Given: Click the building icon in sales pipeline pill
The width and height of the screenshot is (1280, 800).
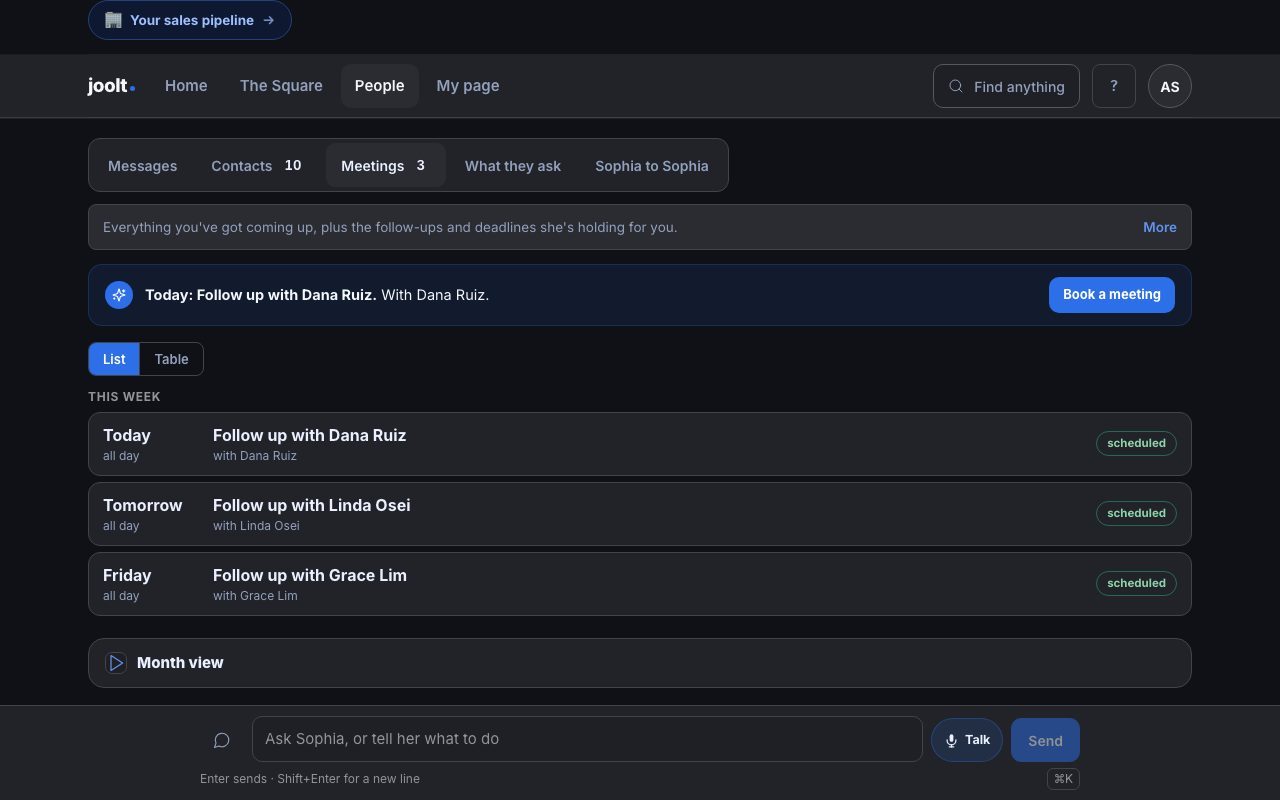Looking at the screenshot, I should [113, 20].
